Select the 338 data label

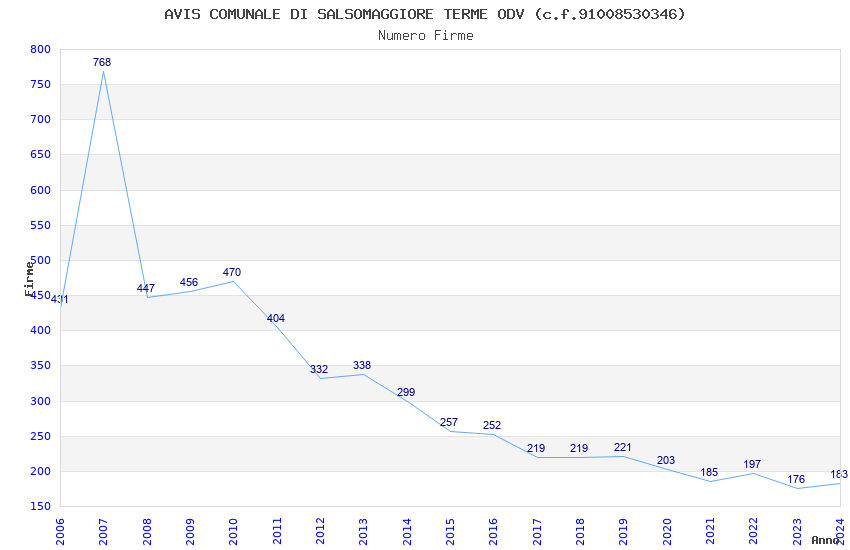click(x=362, y=366)
